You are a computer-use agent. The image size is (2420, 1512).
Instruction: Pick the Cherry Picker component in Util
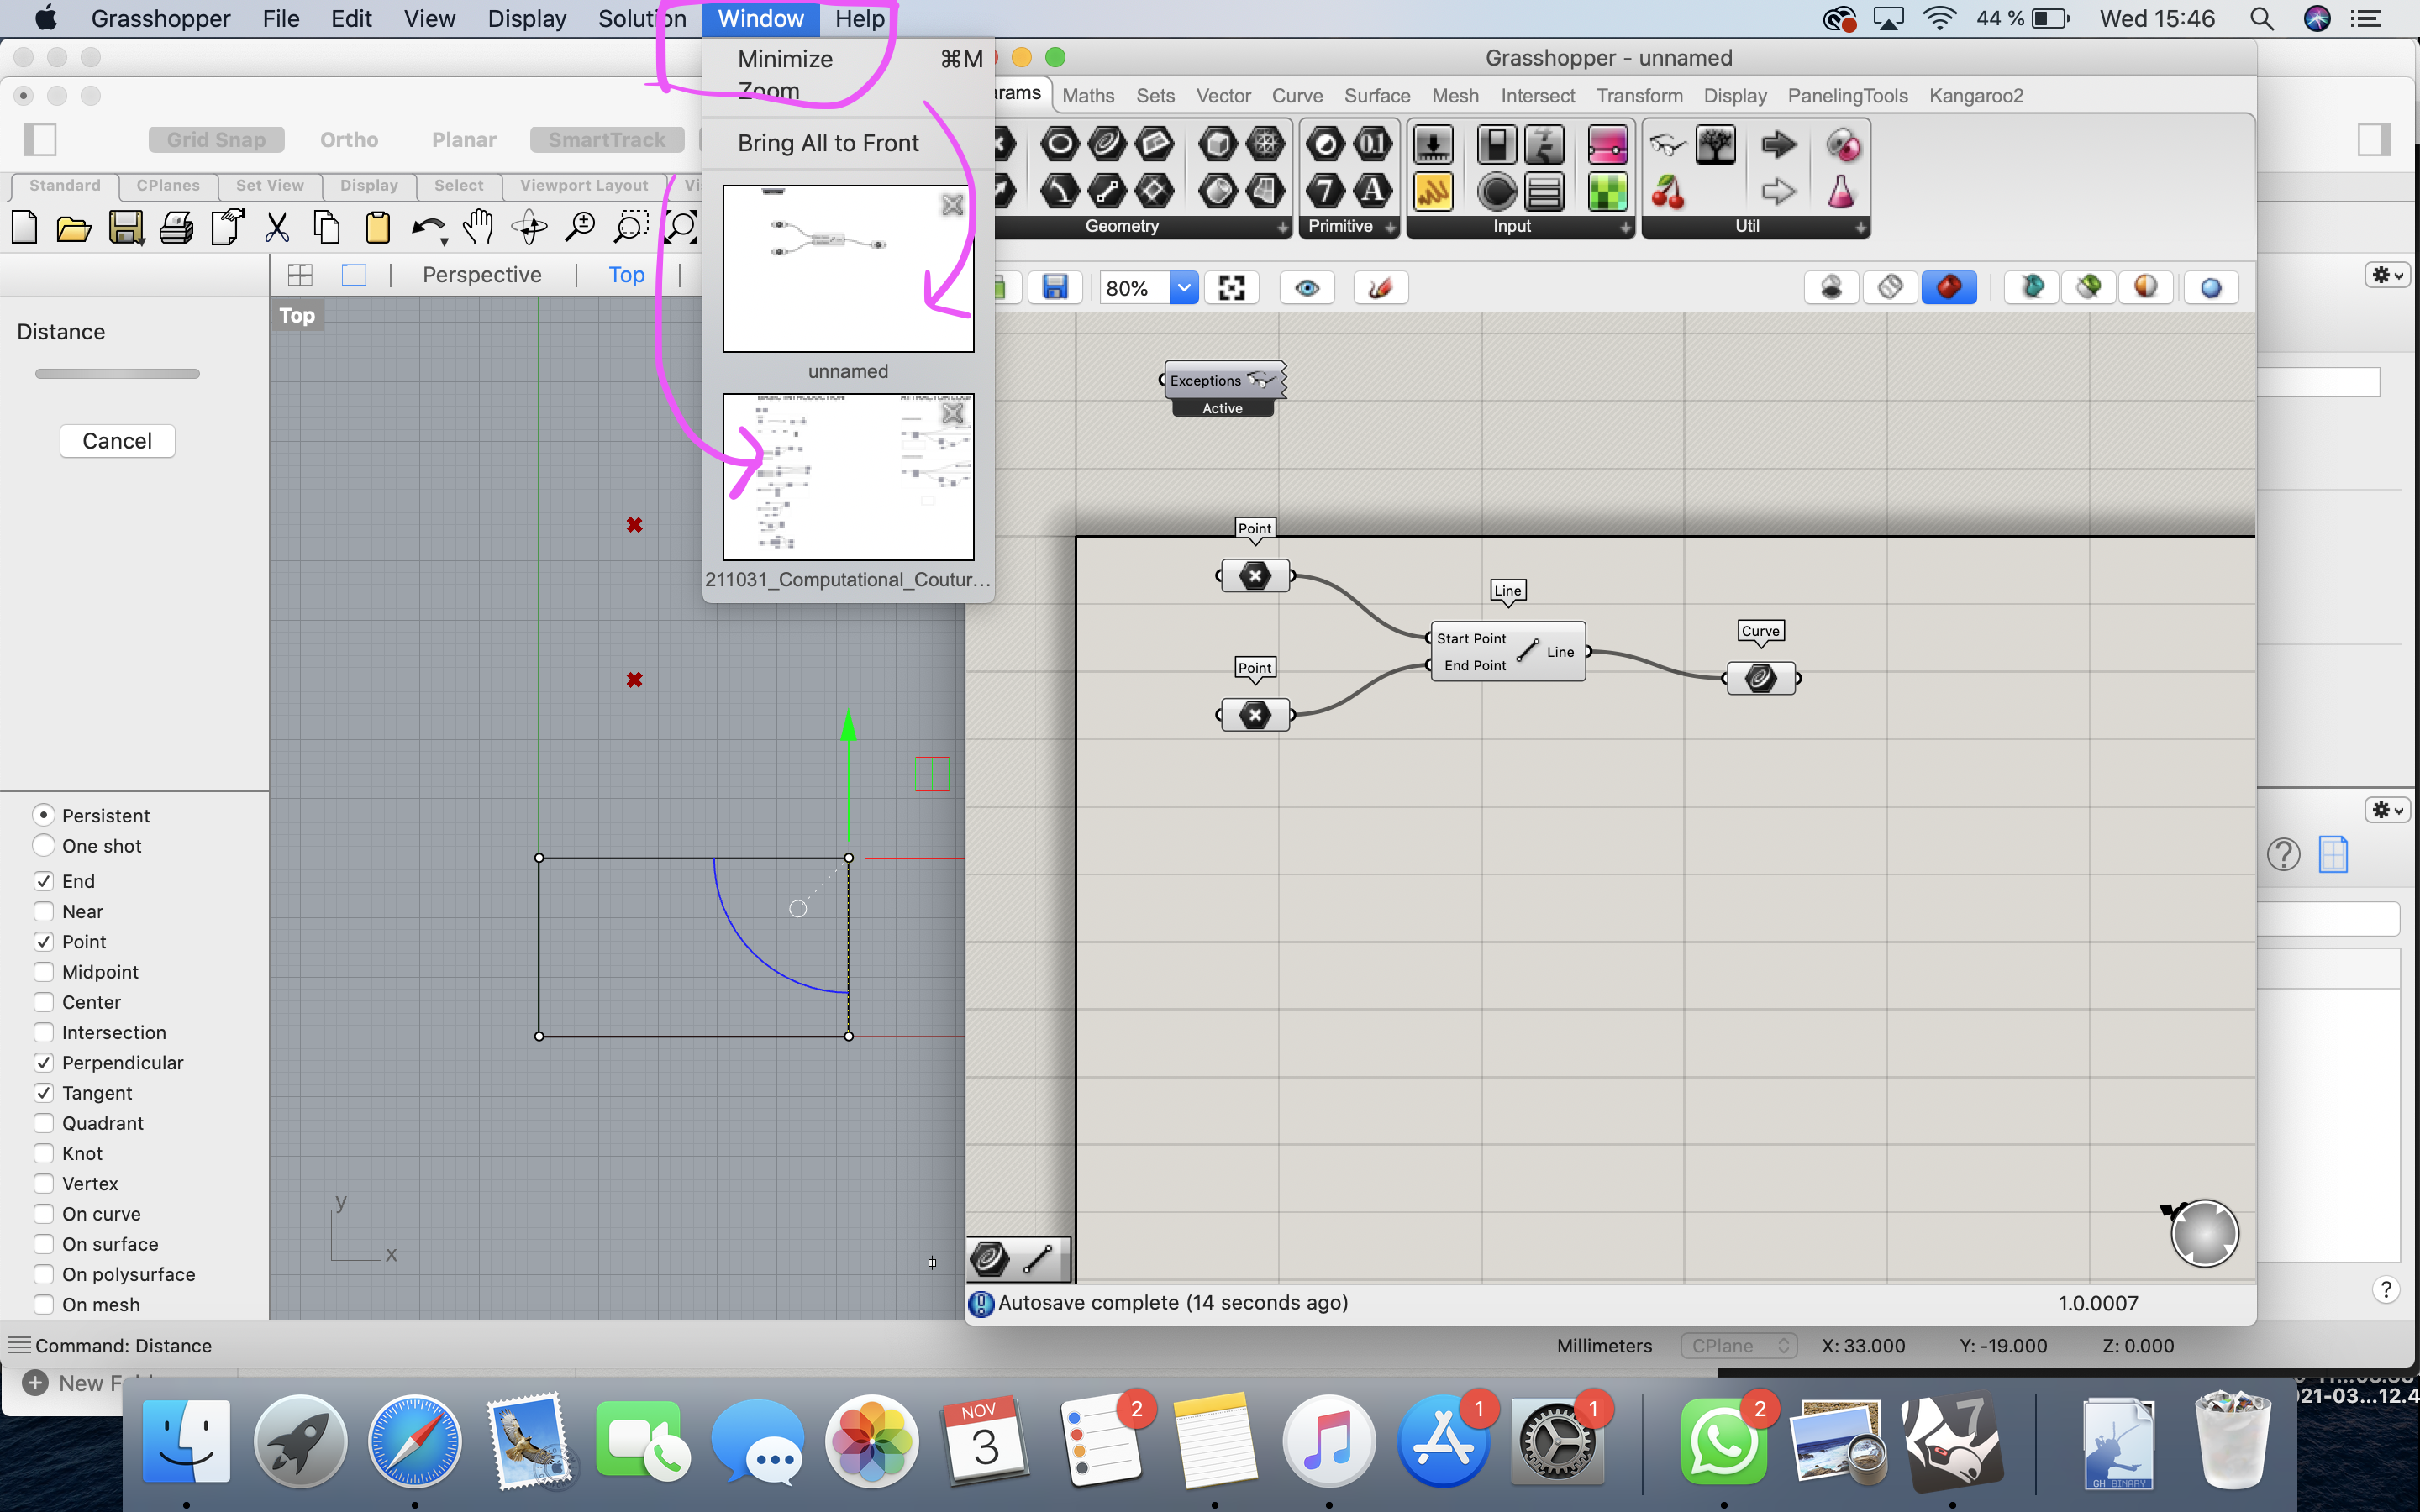click(1667, 191)
